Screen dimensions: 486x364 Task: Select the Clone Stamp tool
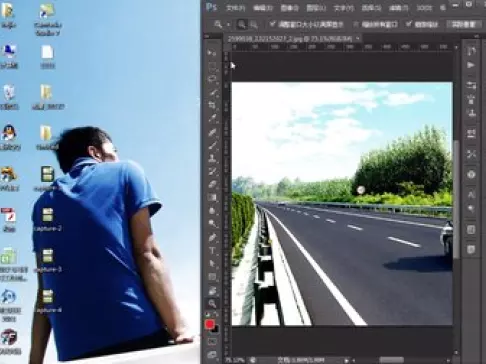[x=212, y=159]
